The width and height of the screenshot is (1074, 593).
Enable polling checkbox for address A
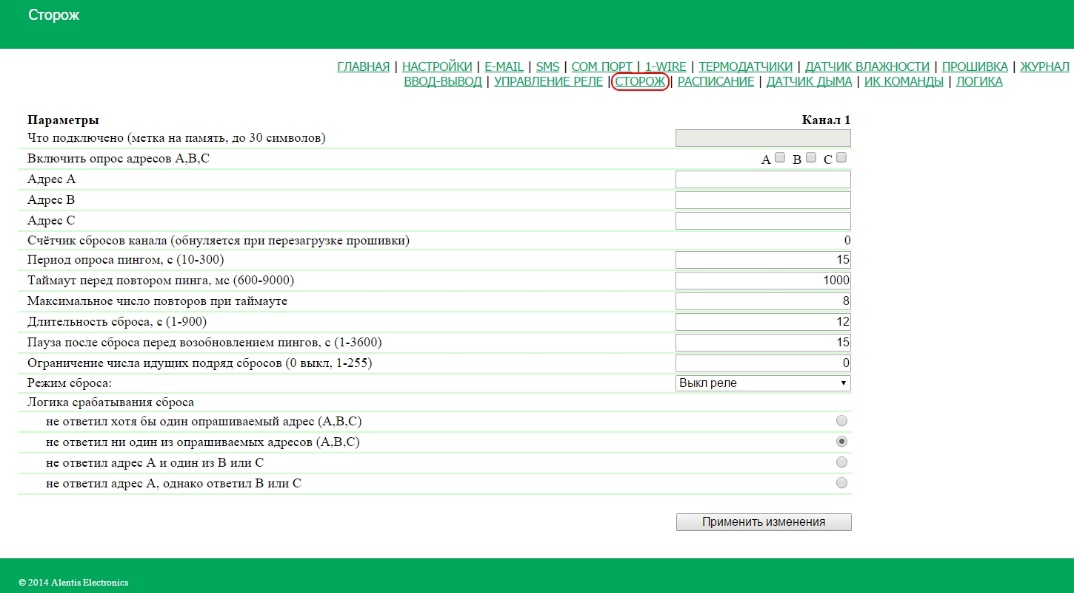(780, 158)
